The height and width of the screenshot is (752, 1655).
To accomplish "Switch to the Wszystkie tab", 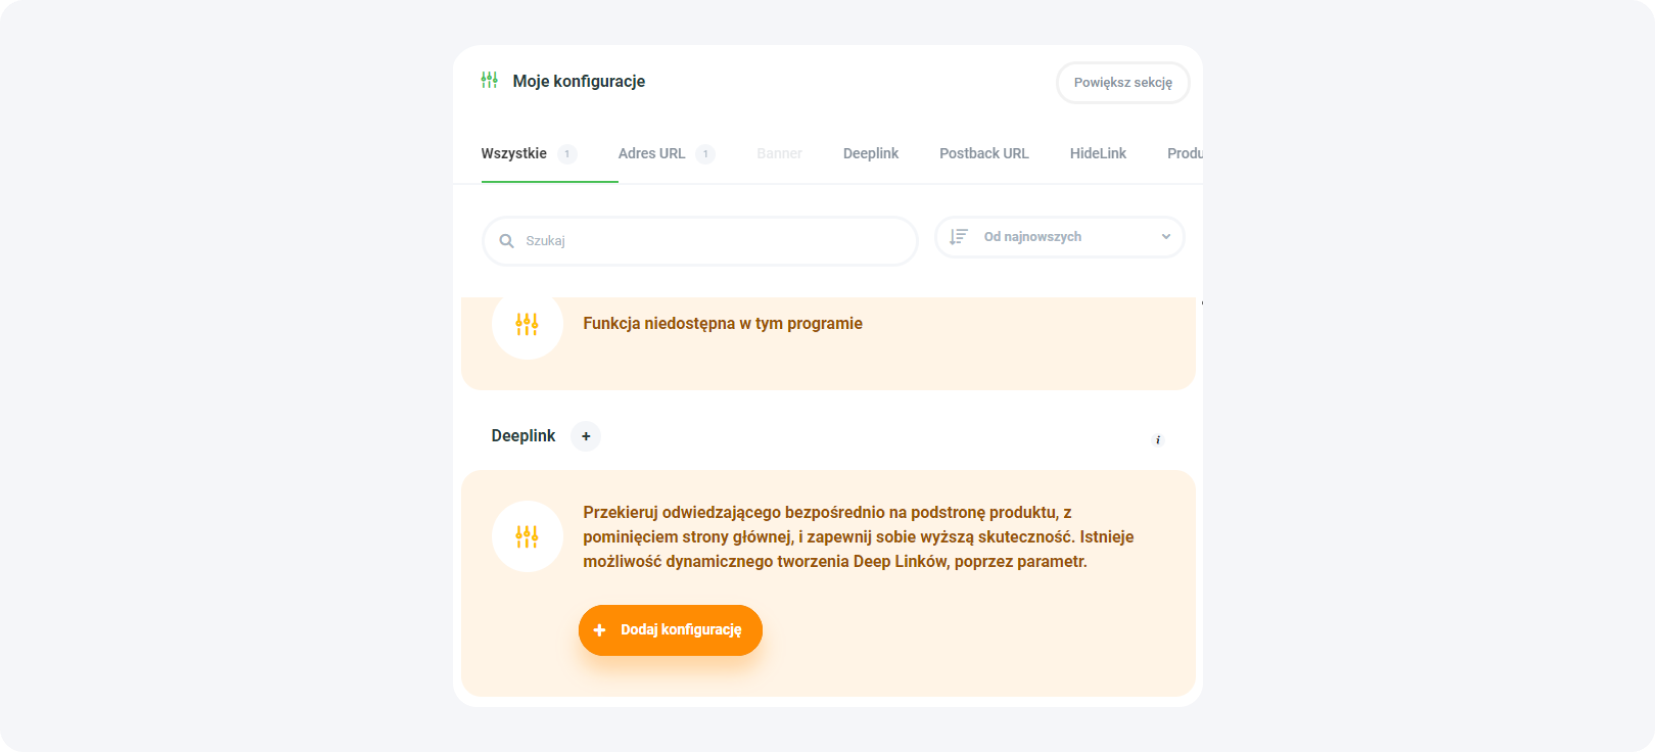I will coord(514,154).
